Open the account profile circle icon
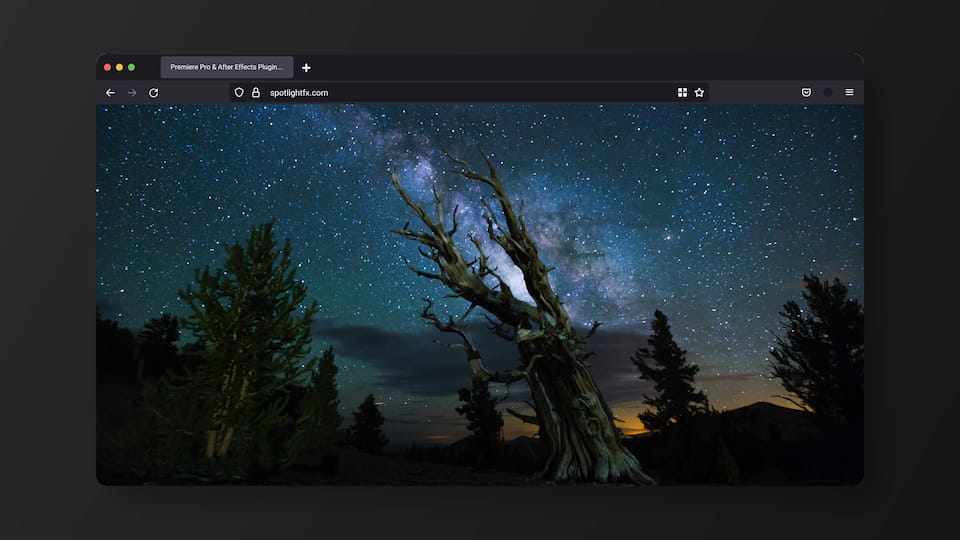 pos(828,92)
